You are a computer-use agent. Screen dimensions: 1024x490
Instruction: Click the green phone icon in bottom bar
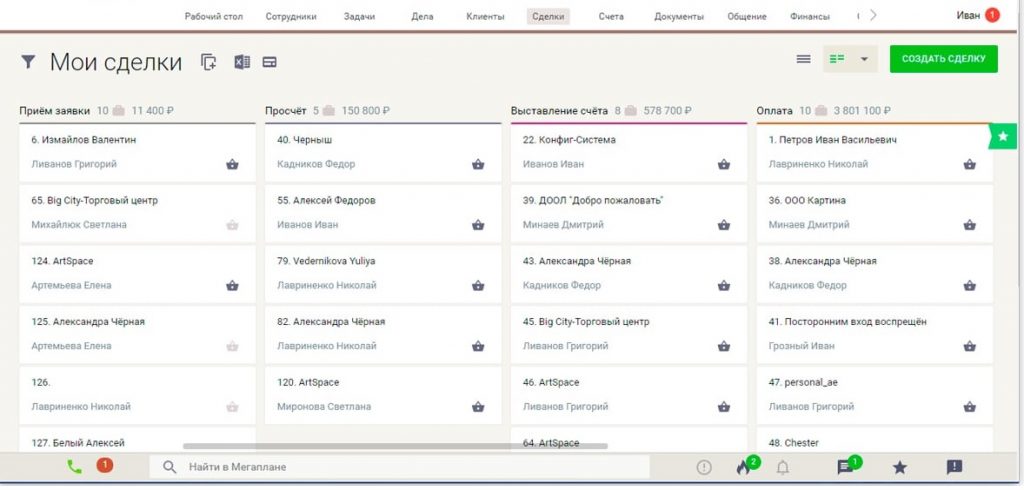coord(74,466)
